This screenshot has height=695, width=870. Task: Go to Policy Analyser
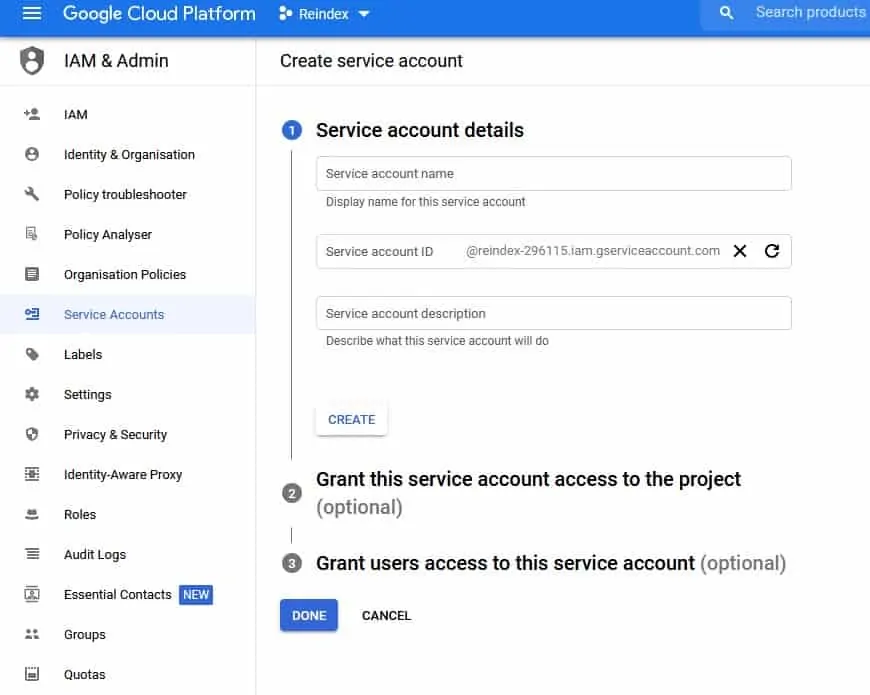(x=128, y=234)
